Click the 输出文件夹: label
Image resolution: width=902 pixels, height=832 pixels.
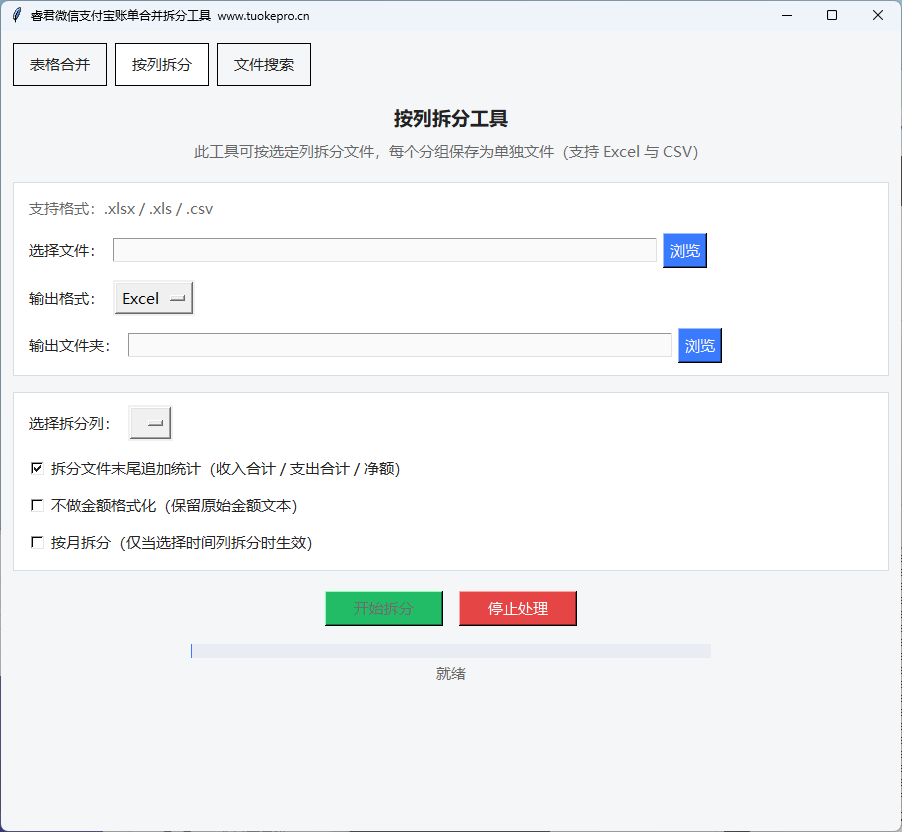click(x=70, y=346)
